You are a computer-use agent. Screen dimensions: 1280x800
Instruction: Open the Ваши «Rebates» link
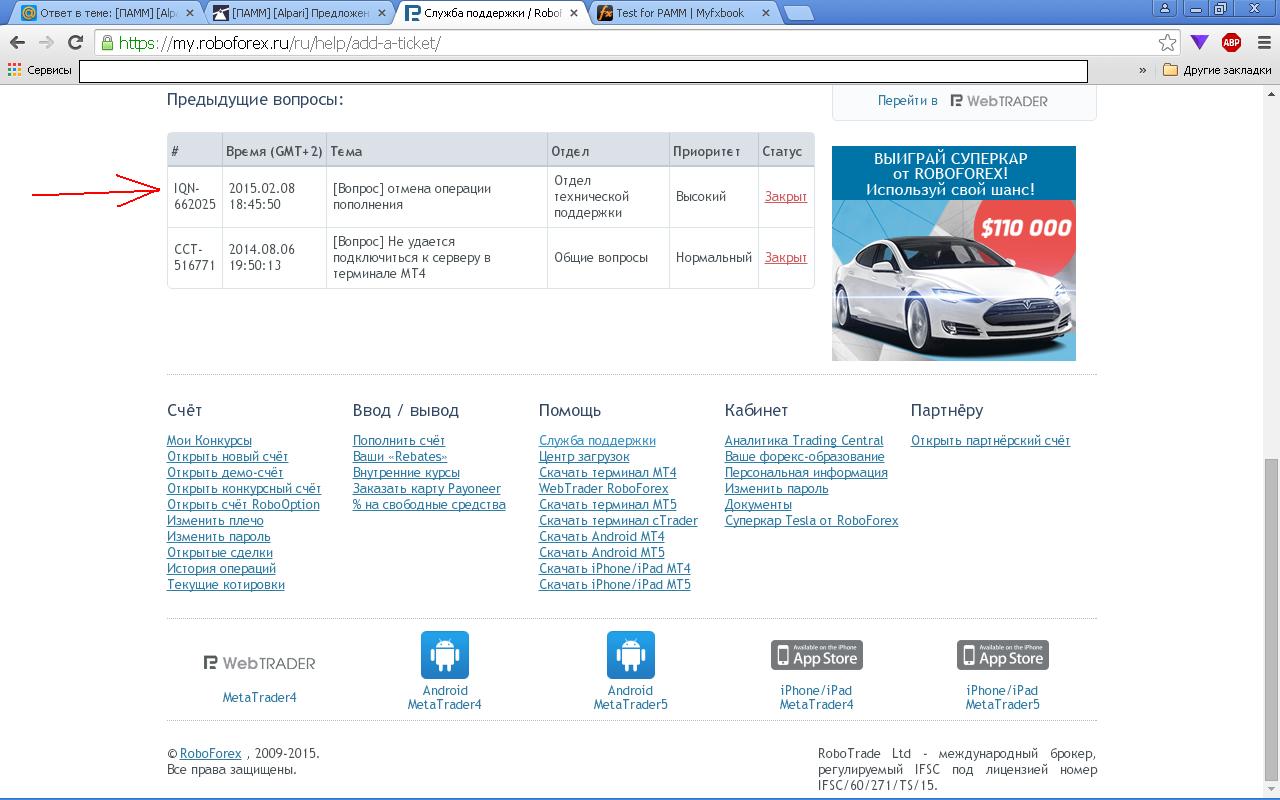coord(400,457)
